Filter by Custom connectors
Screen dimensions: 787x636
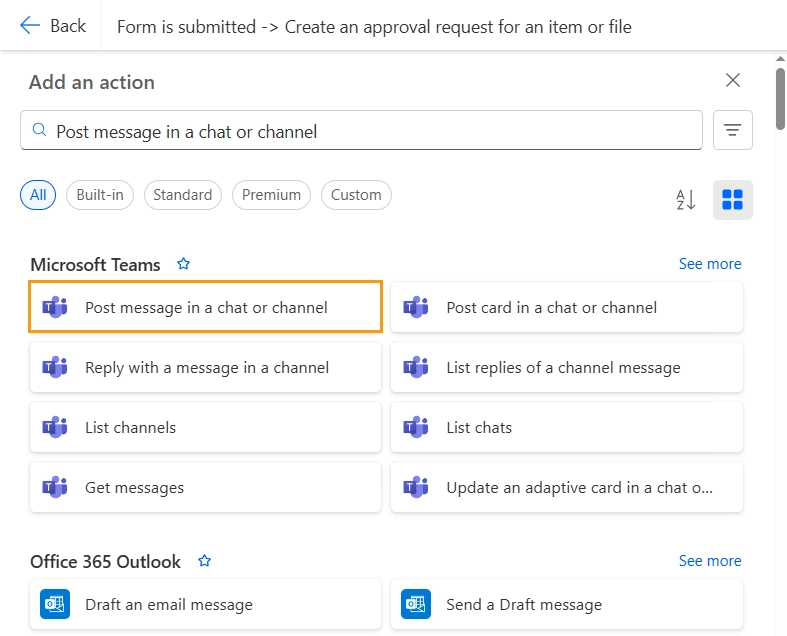[356, 195]
